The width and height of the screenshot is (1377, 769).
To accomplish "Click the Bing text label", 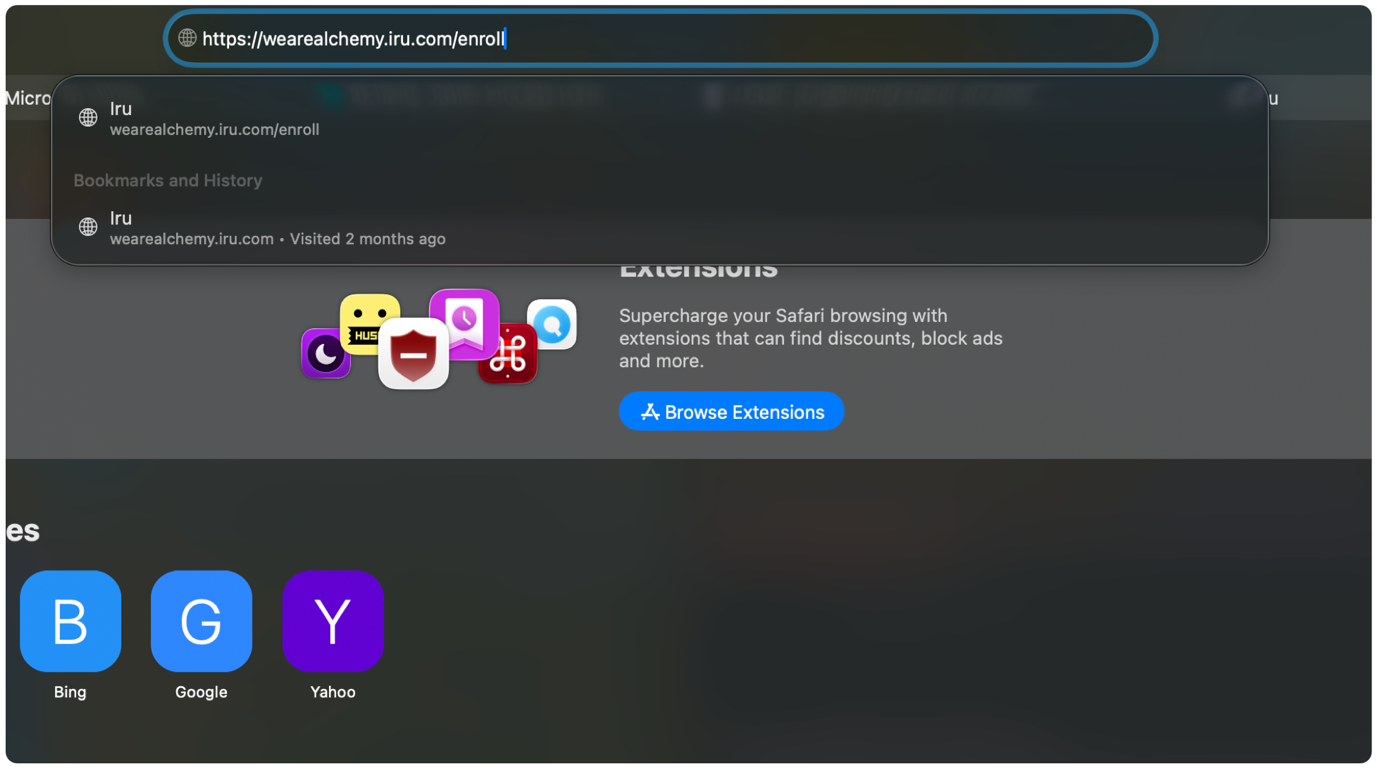I will tap(70, 692).
